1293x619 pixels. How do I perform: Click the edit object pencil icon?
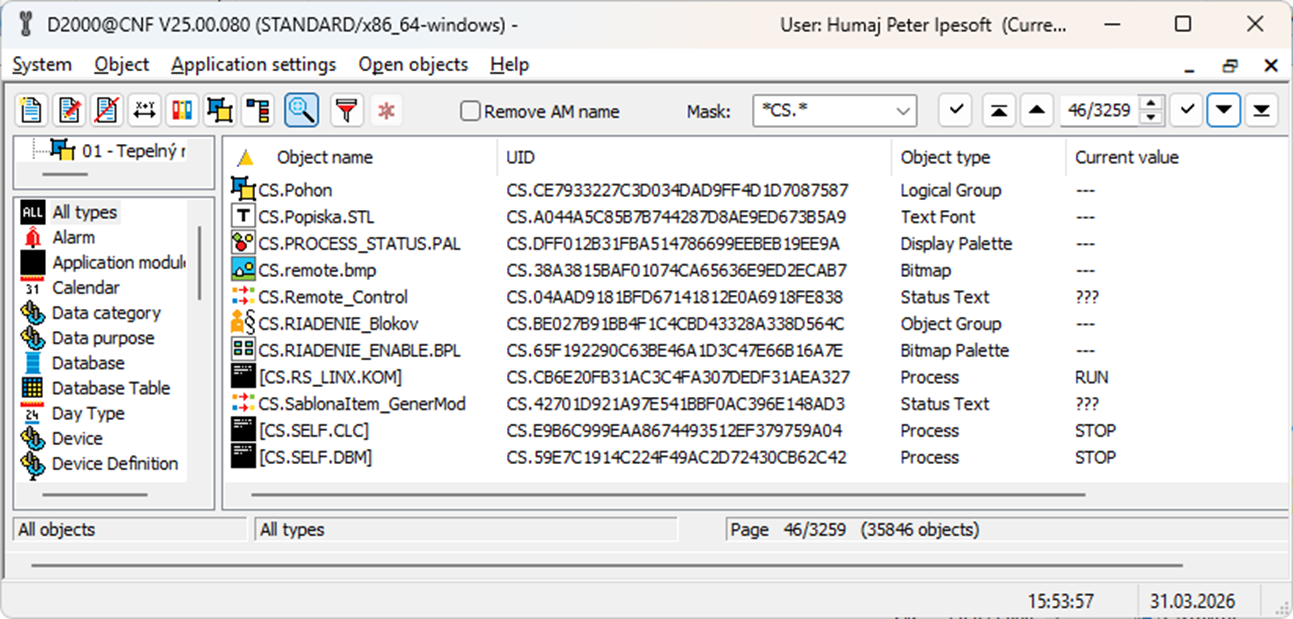(70, 111)
